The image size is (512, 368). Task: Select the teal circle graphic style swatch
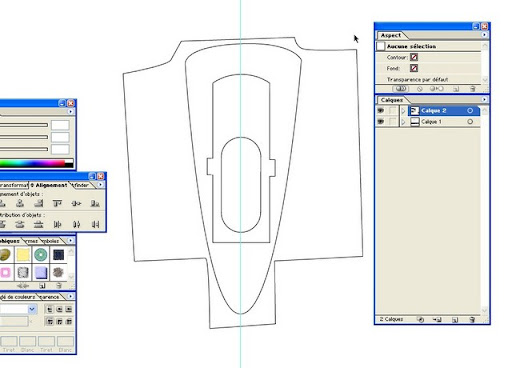tap(41, 255)
